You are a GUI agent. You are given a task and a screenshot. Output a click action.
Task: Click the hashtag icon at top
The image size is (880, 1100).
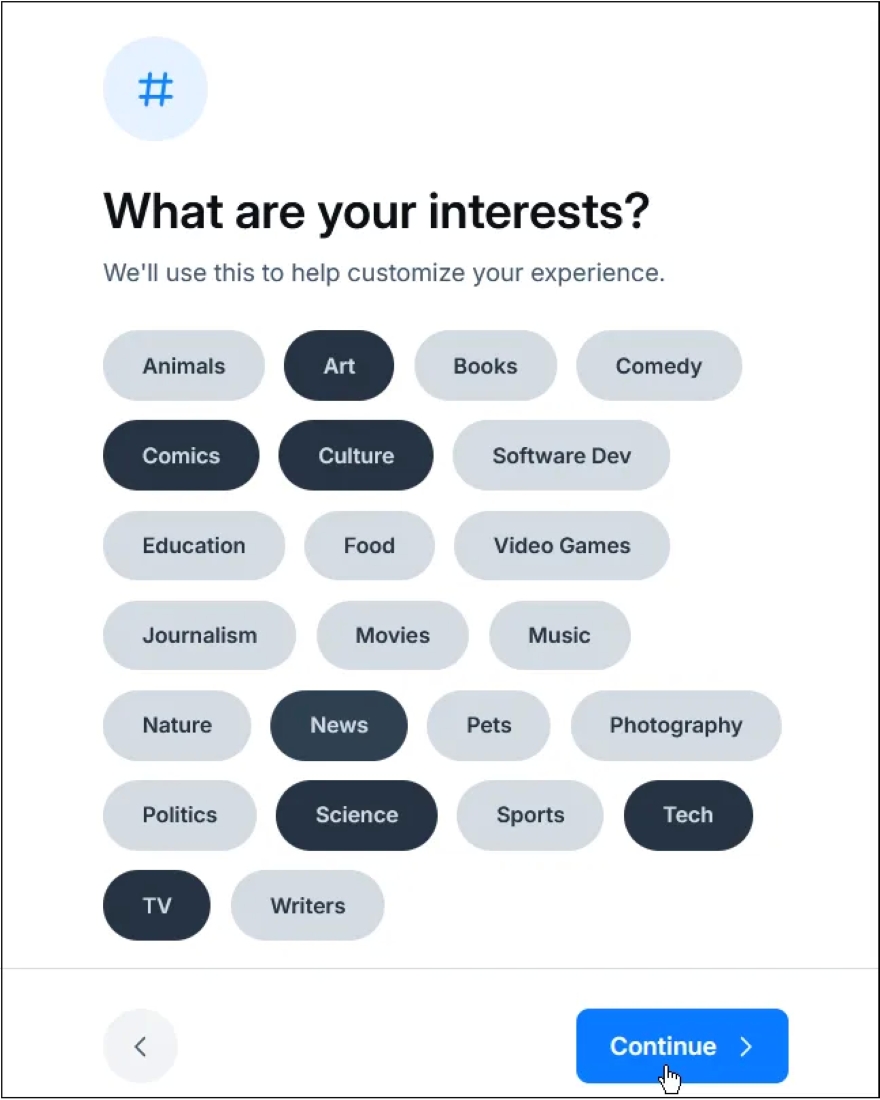pyautogui.click(x=155, y=90)
